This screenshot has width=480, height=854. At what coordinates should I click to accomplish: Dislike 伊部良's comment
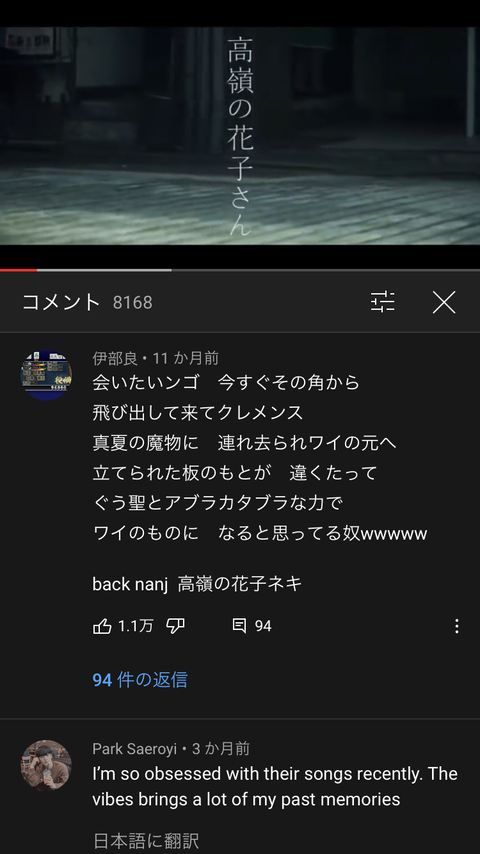pos(175,626)
